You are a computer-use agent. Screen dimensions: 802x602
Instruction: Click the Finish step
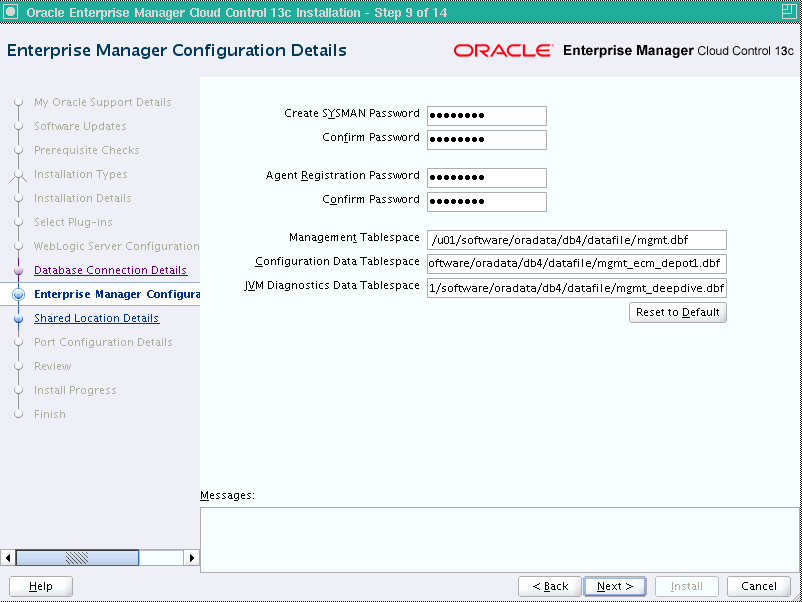pos(50,414)
